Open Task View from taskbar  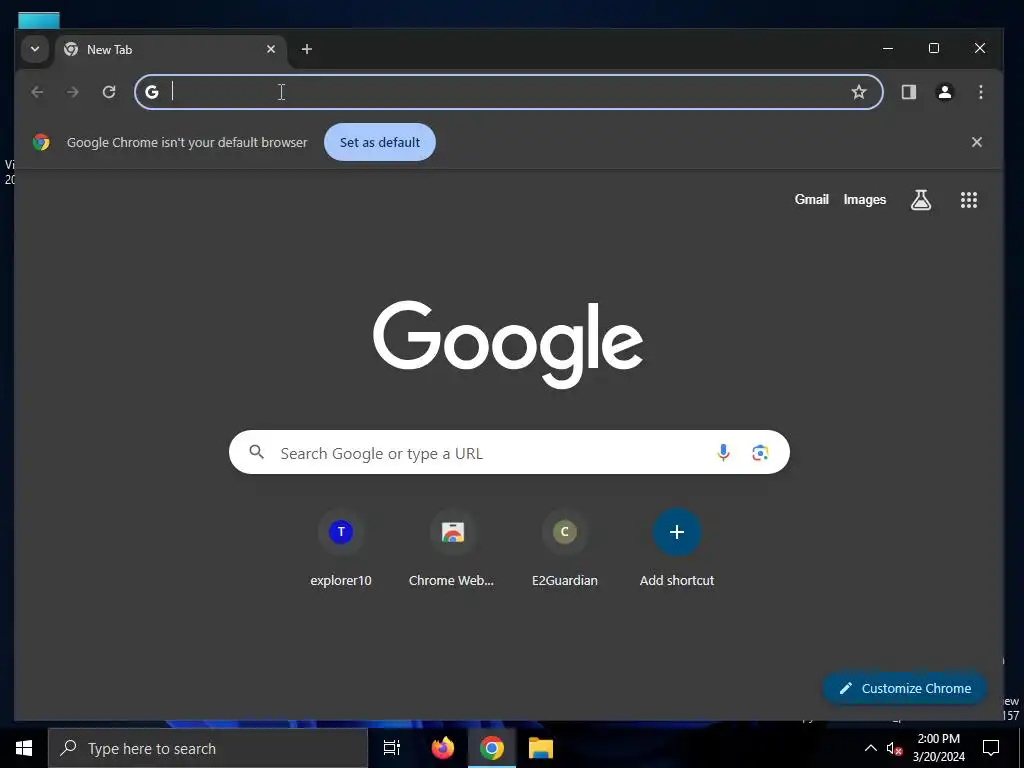[392, 748]
